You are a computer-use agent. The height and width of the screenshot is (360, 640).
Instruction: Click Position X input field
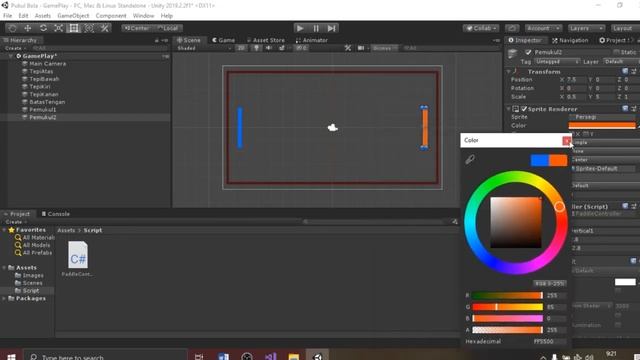[576, 80]
